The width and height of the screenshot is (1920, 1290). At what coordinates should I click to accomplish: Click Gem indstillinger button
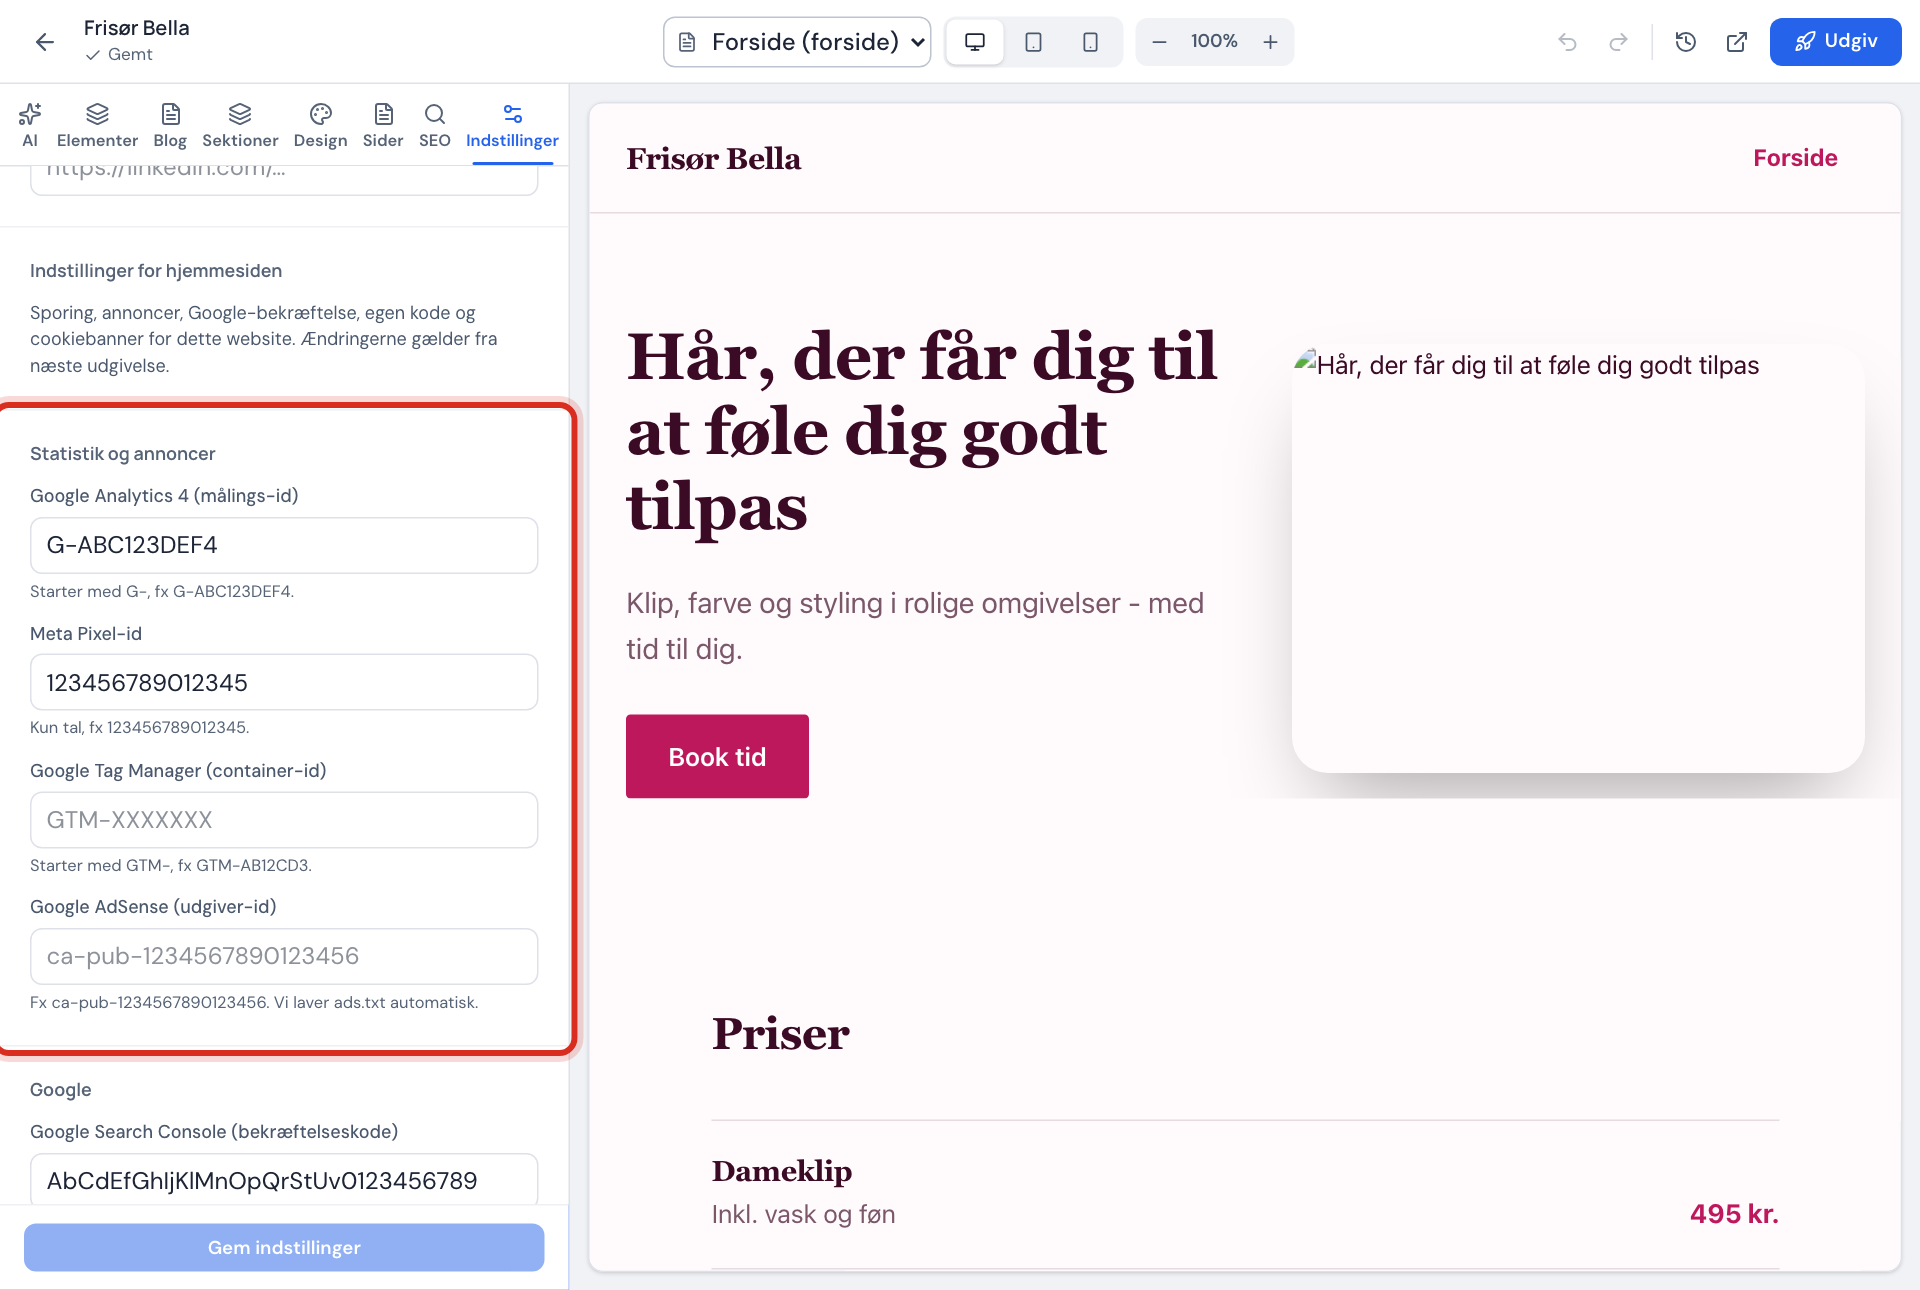pos(284,1247)
